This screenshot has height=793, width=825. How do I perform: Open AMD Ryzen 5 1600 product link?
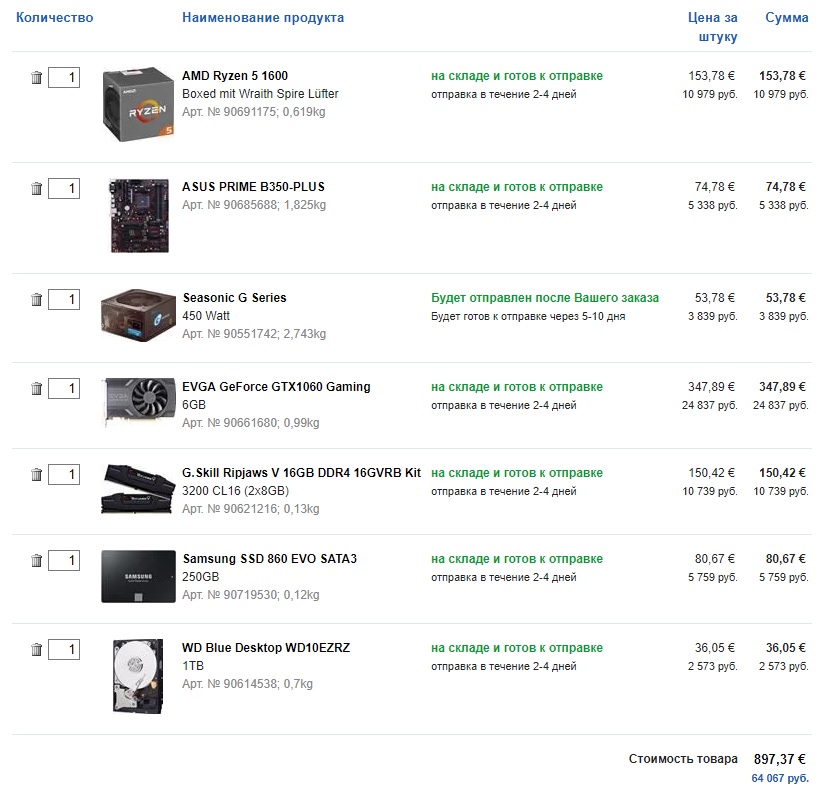tap(235, 76)
